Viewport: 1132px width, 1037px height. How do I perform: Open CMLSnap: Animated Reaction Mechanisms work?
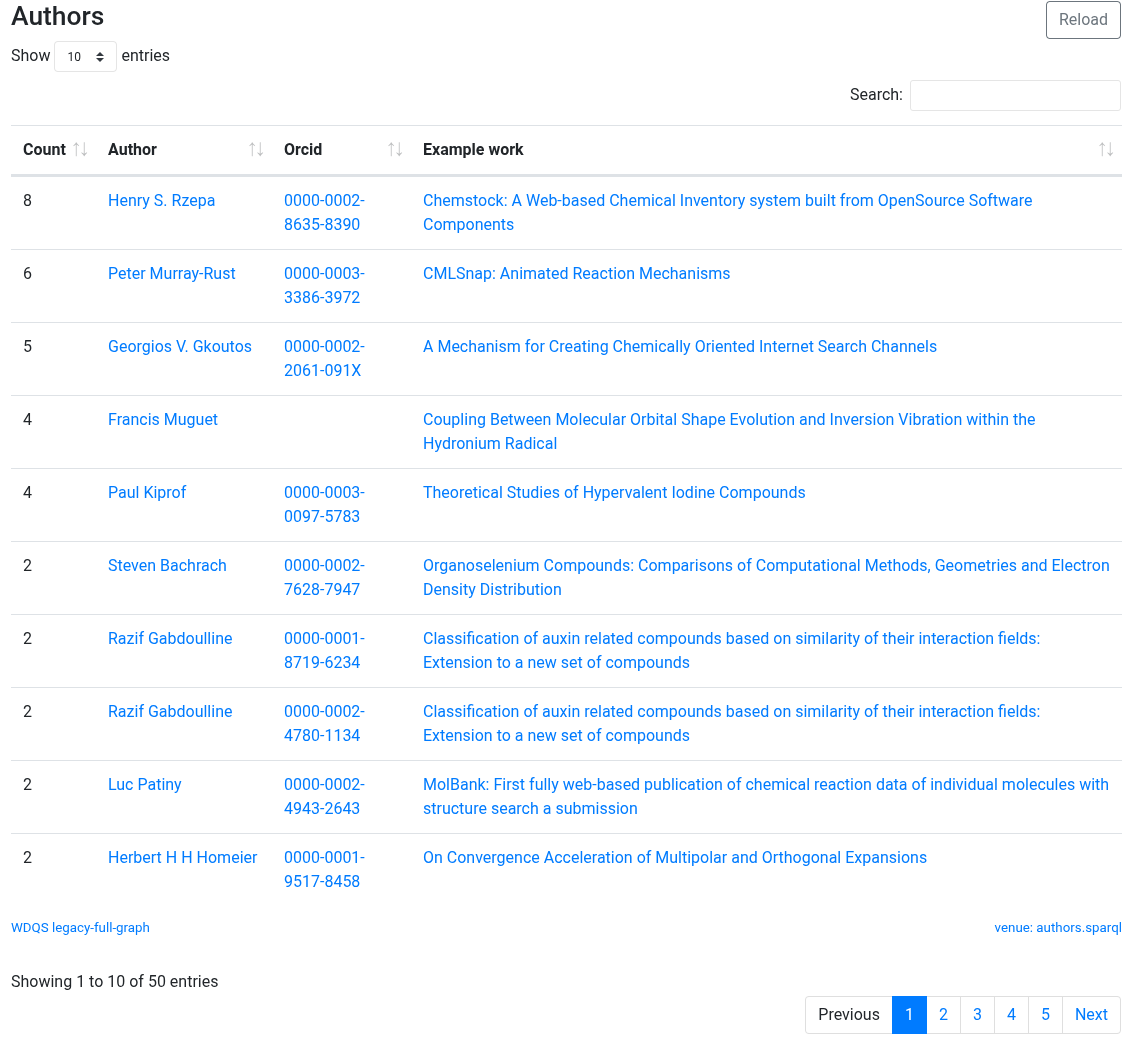click(x=576, y=274)
